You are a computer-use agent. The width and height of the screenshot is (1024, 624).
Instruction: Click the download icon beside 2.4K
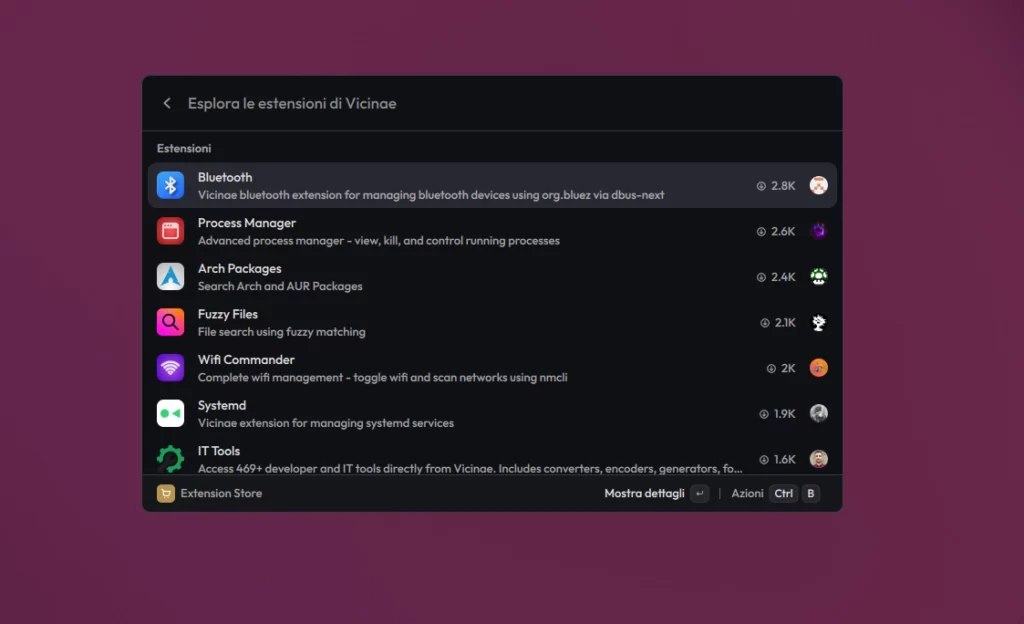click(761, 277)
